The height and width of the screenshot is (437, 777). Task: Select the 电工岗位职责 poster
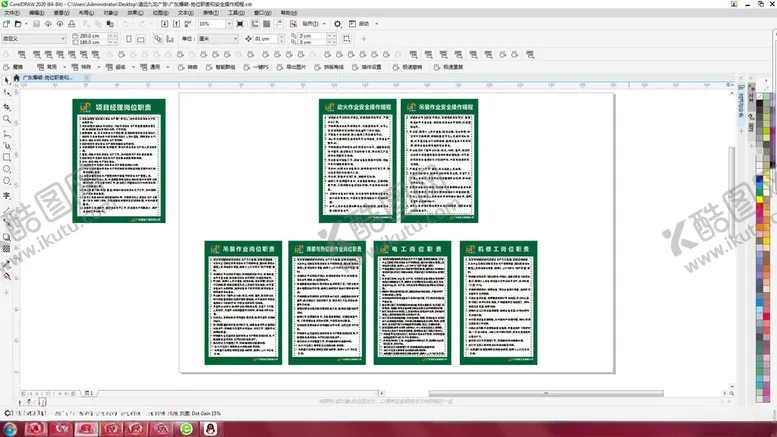coord(412,303)
